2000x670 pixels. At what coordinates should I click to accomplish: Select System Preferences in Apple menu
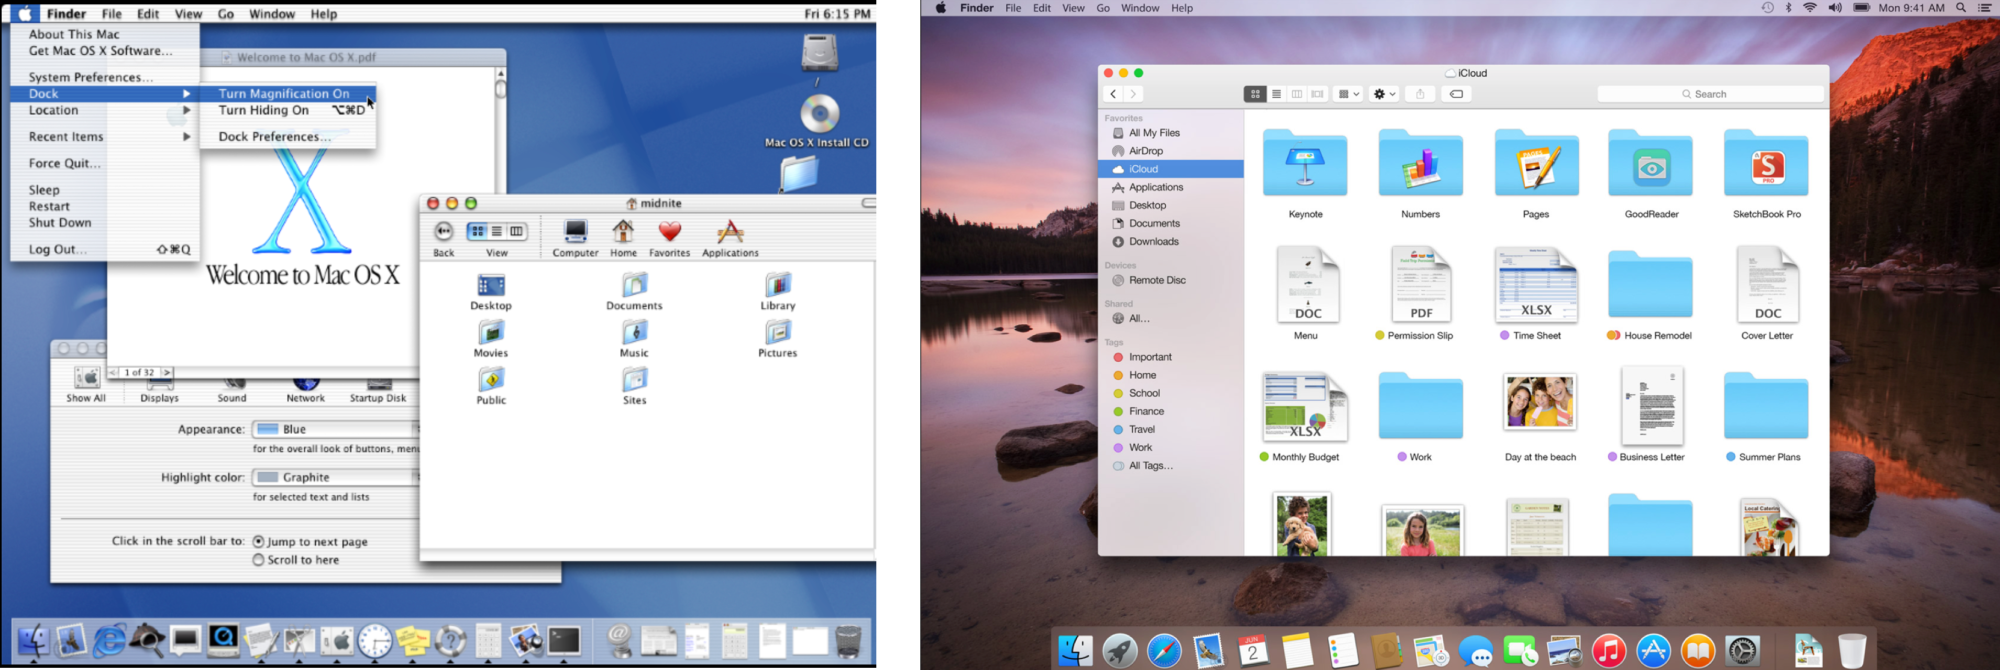(x=105, y=77)
